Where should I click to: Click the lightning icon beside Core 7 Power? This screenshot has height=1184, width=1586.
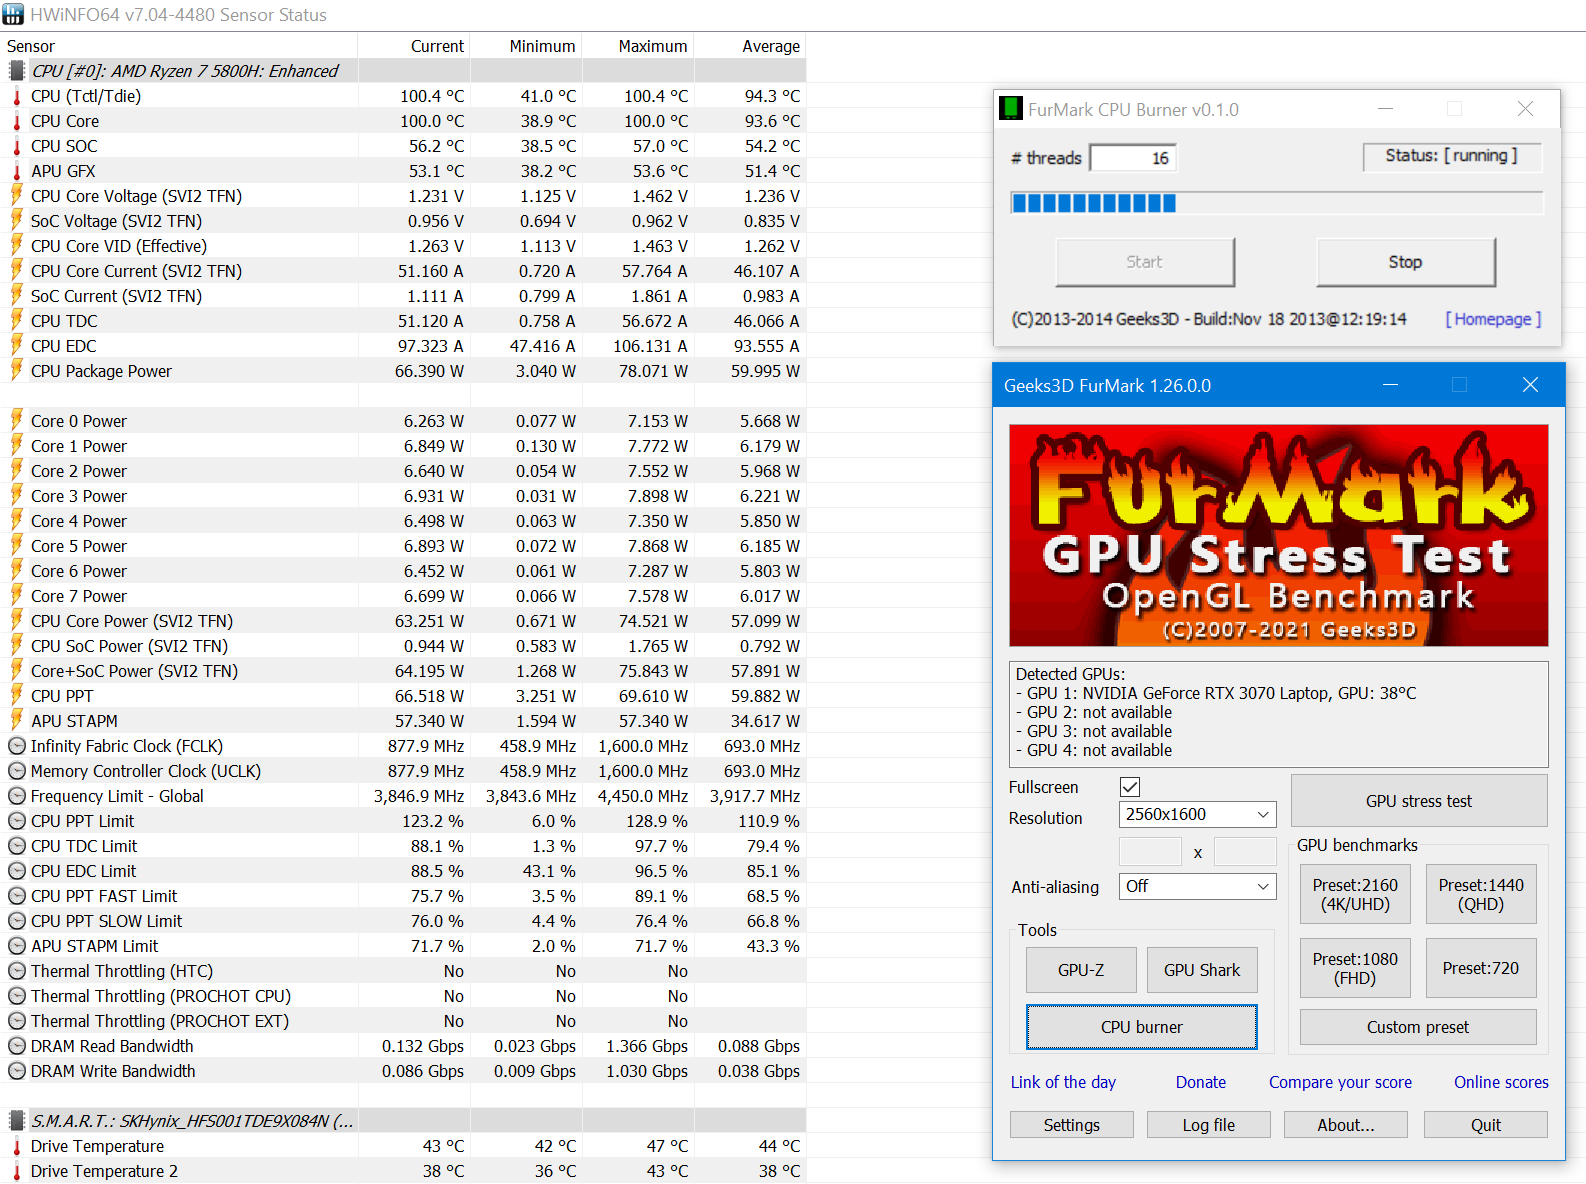tap(16, 595)
